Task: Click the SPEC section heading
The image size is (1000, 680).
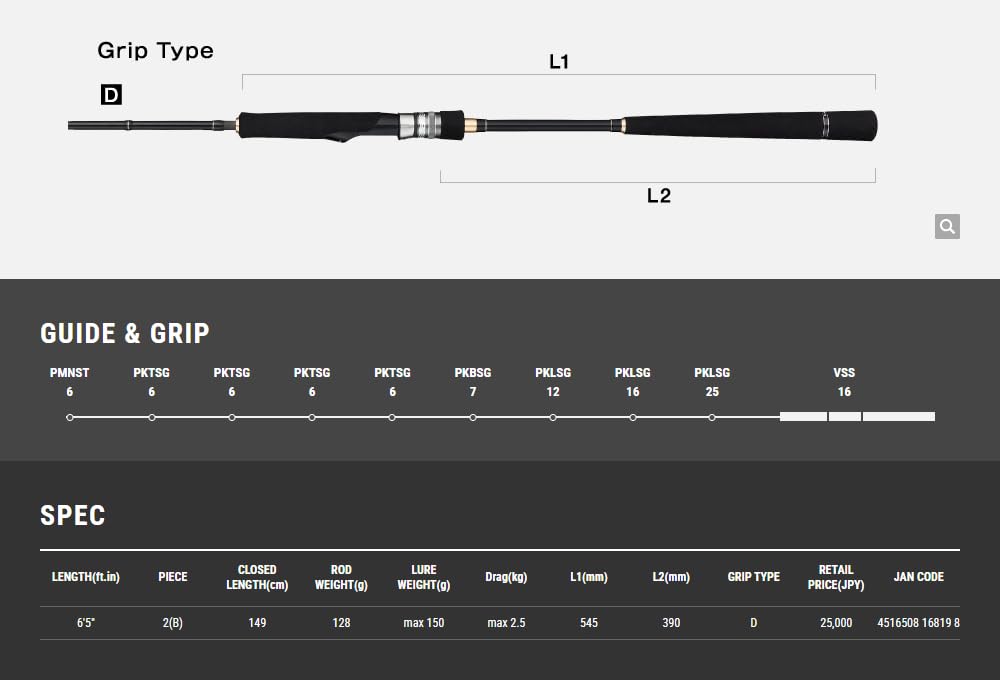Action: point(72,515)
